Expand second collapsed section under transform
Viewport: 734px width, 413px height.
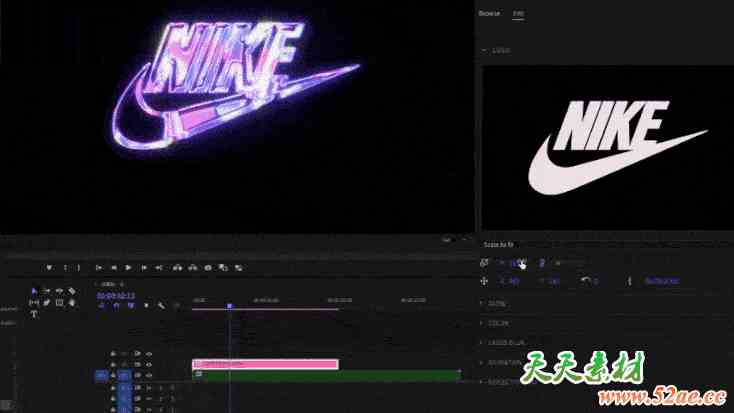481,323
